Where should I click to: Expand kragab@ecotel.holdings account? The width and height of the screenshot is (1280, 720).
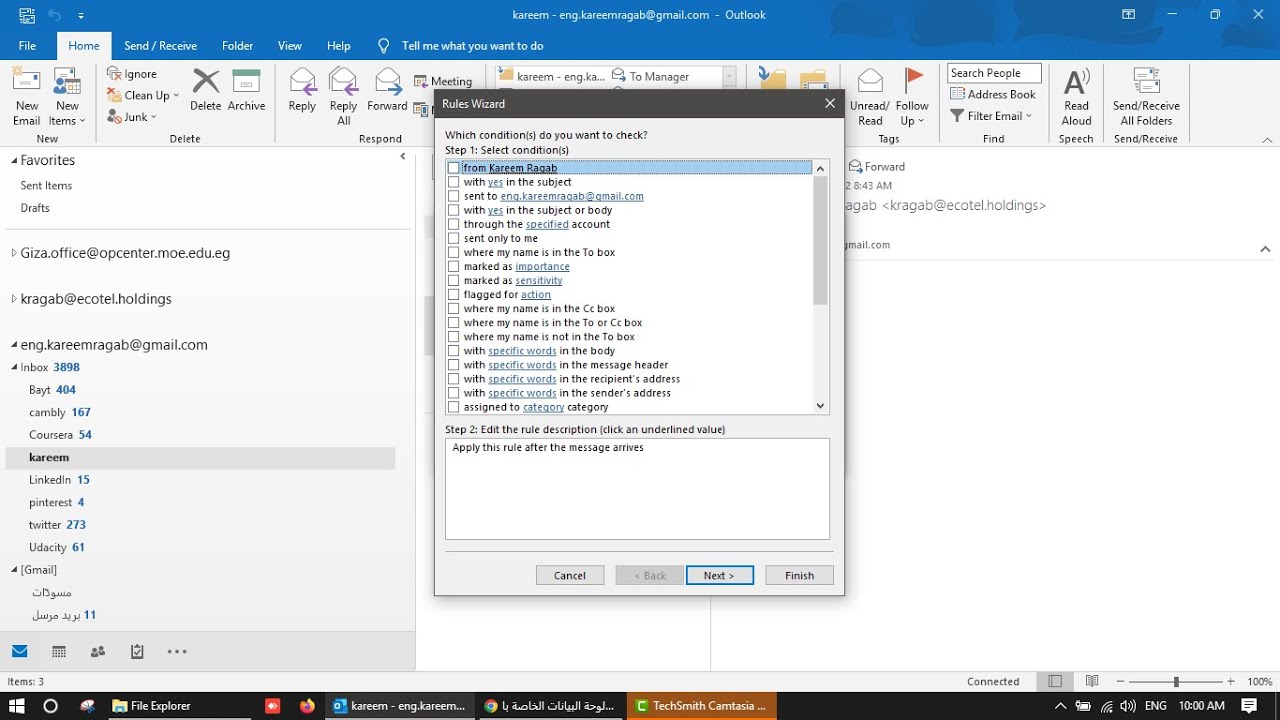click(x=14, y=299)
